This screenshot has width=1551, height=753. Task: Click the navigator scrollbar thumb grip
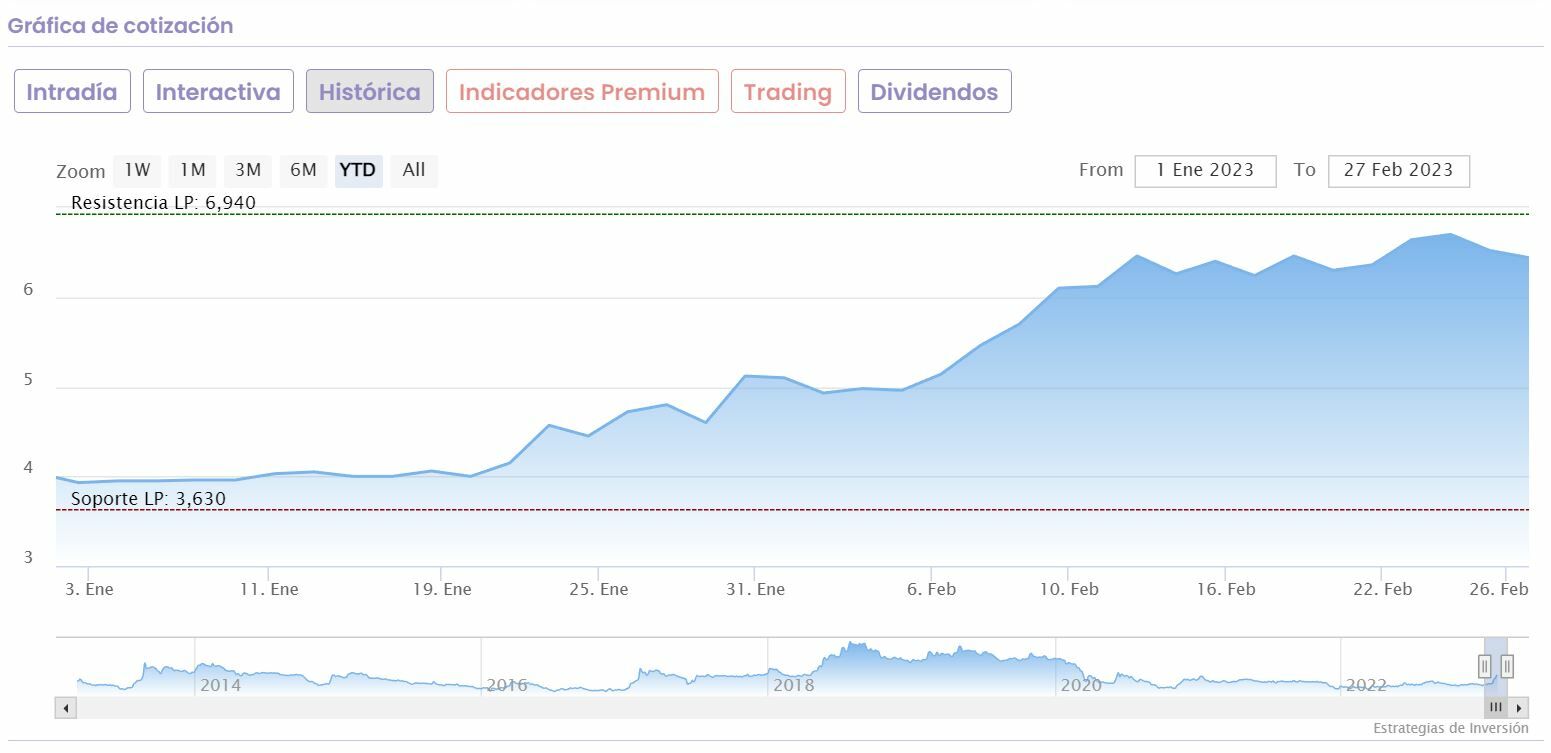[x=1496, y=708]
